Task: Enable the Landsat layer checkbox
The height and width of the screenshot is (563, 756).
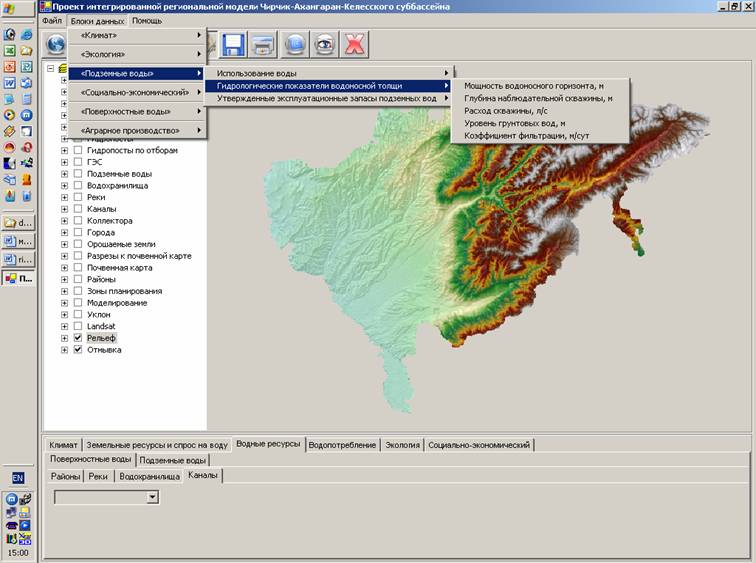Action: [78, 326]
